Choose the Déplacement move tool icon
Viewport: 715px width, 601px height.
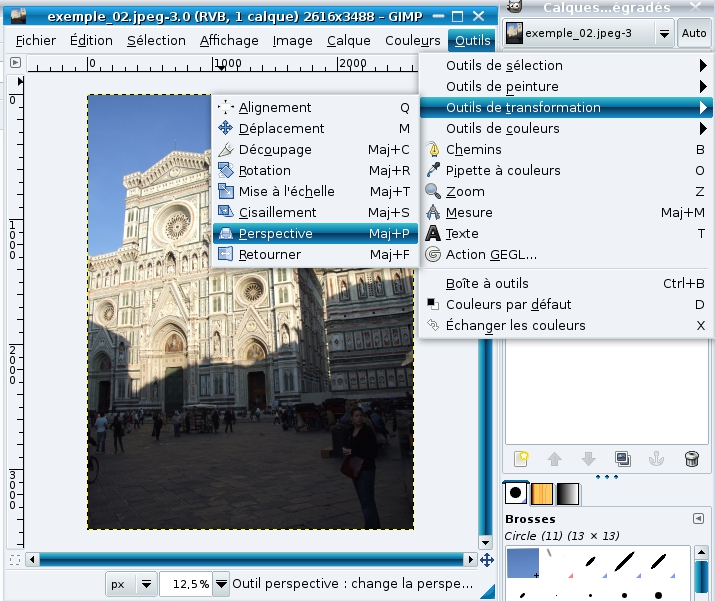pos(225,128)
